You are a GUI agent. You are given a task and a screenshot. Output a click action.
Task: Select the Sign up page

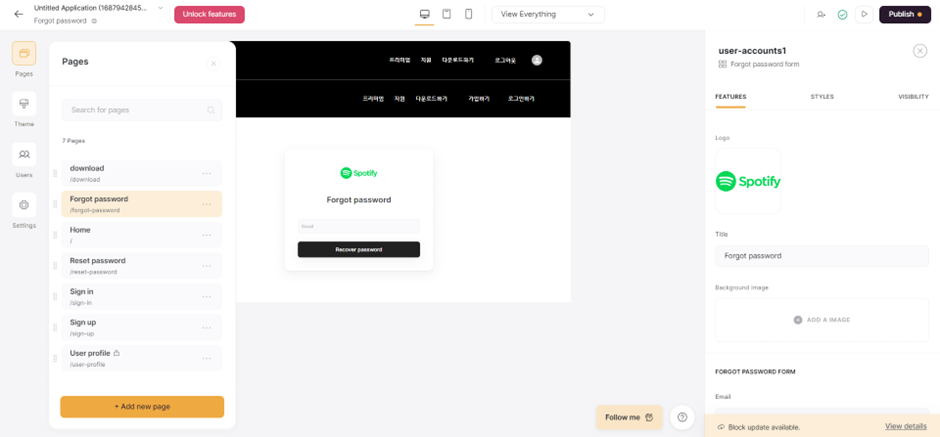[141, 327]
